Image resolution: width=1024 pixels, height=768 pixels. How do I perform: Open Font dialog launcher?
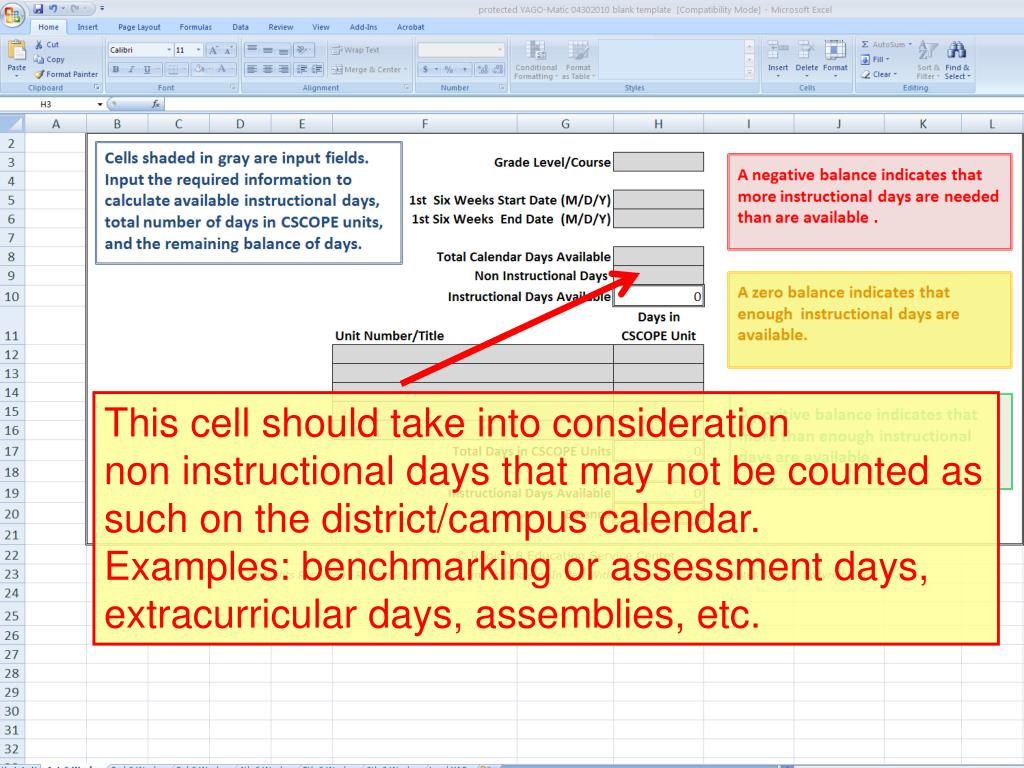point(232,87)
